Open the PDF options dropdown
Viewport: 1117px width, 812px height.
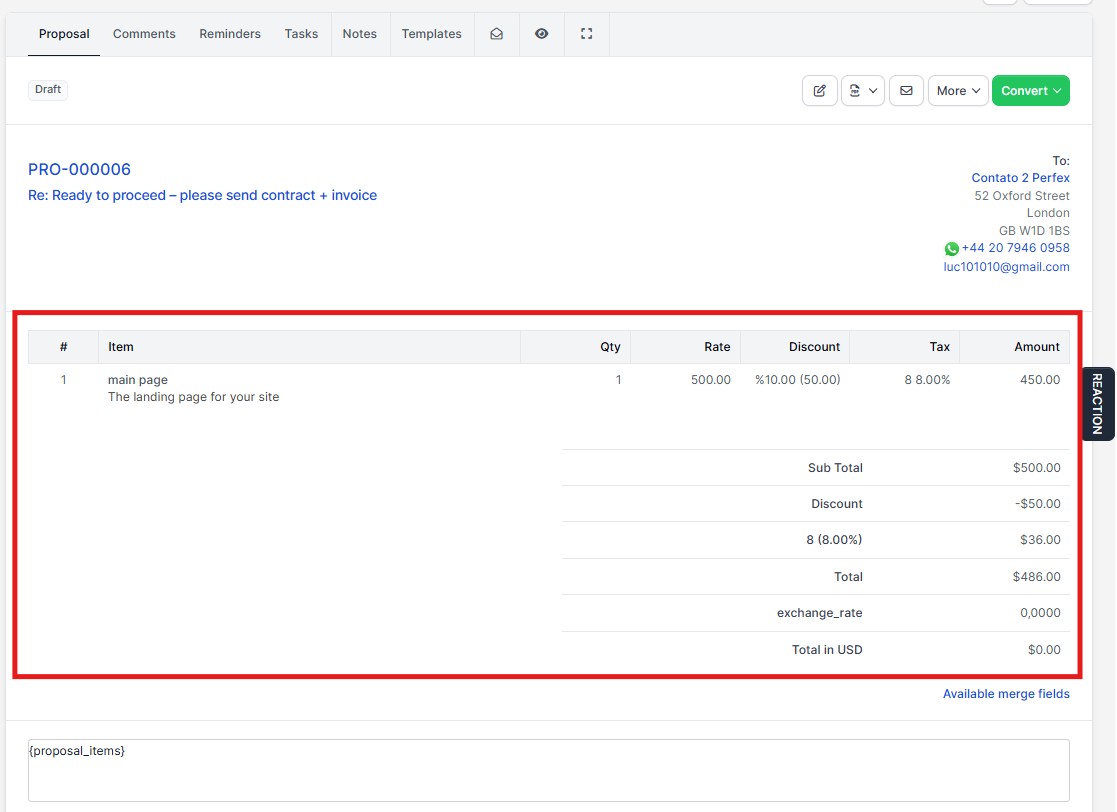(x=863, y=90)
